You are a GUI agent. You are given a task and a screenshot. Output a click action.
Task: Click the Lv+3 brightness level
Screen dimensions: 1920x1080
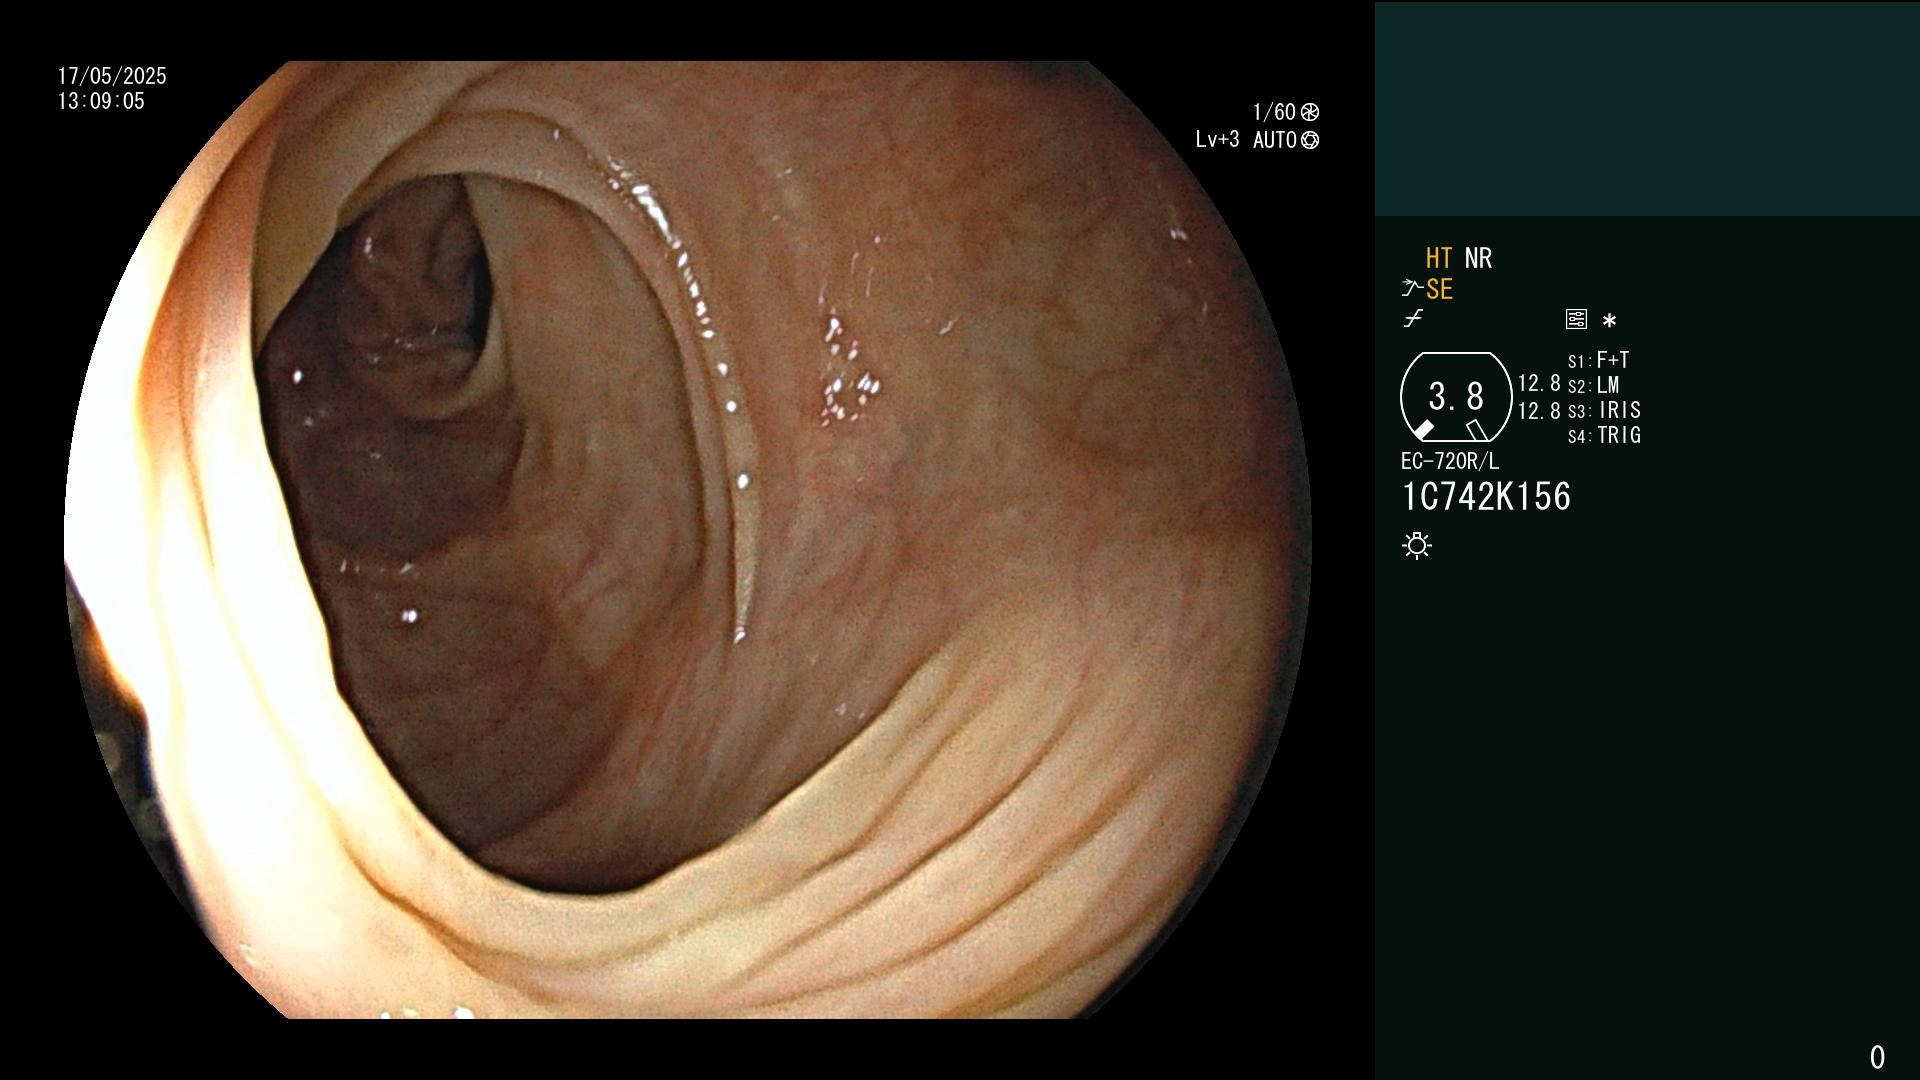click(x=1217, y=140)
